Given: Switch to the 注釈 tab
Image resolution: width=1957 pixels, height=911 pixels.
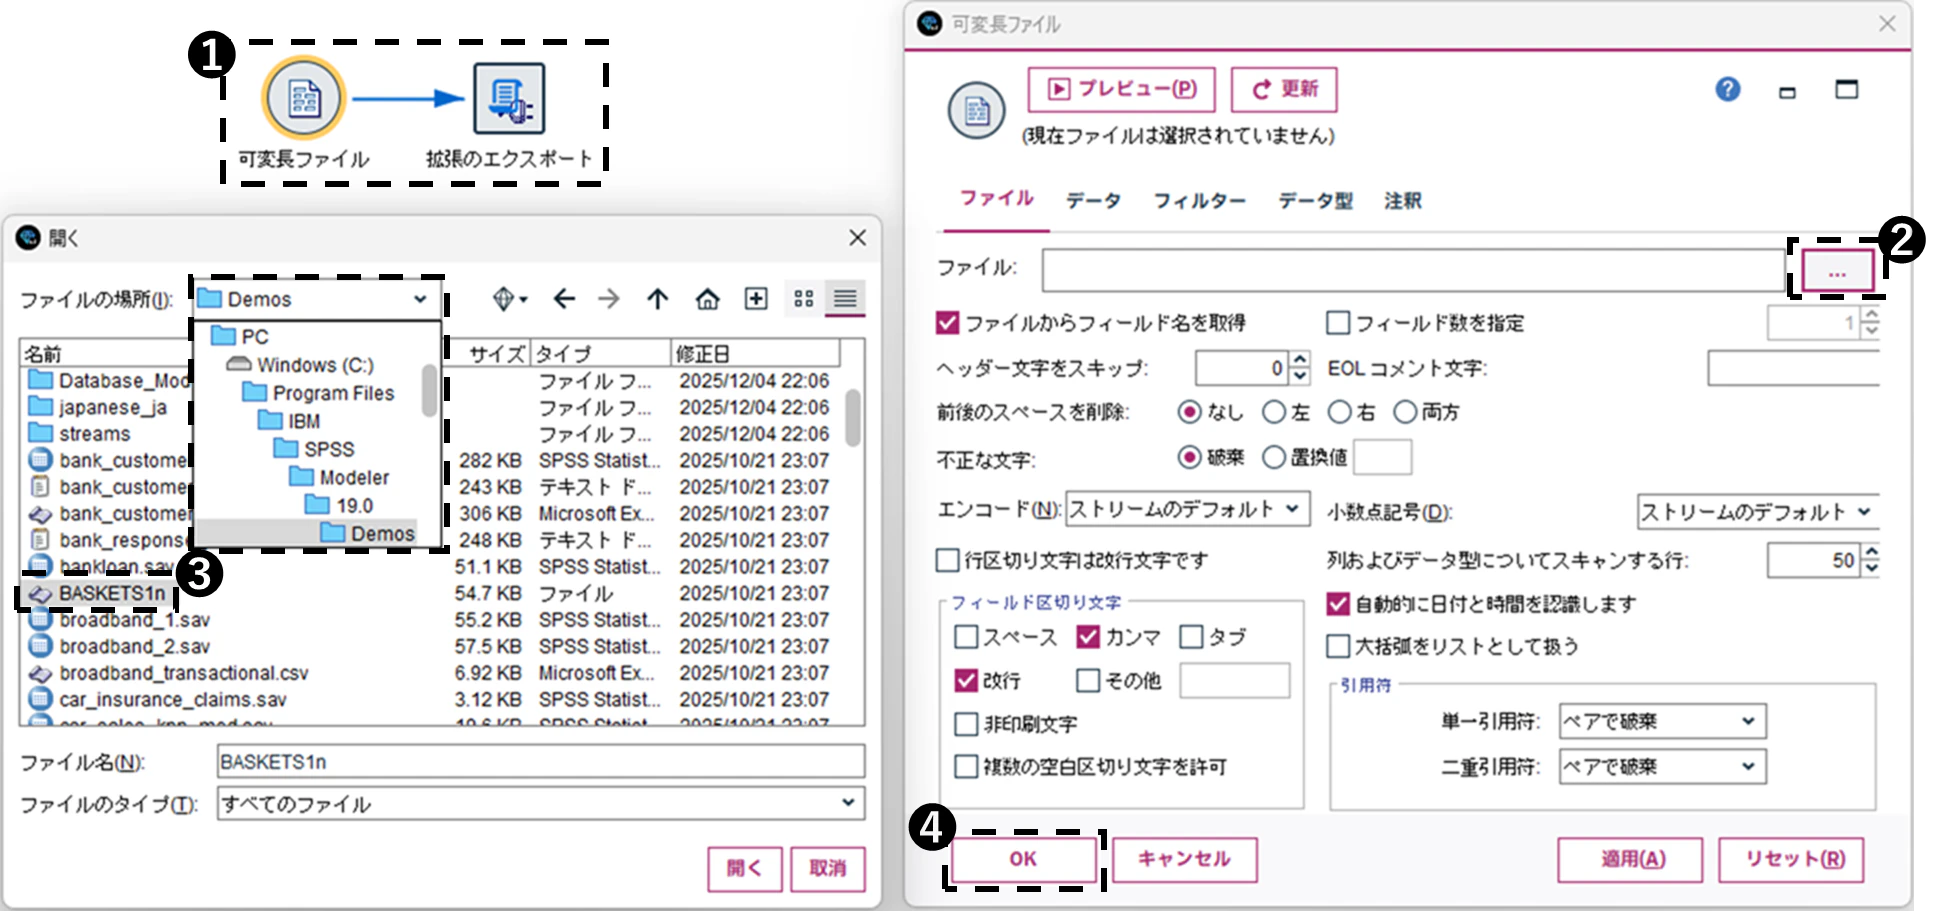Looking at the screenshot, I should [1403, 201].
